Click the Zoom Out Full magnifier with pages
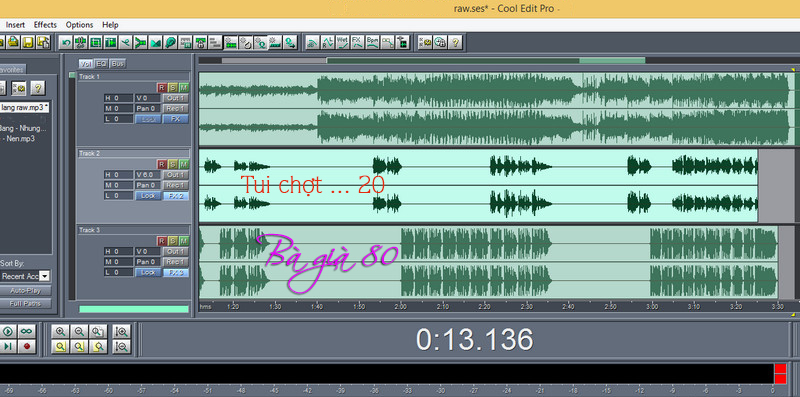Screen dimensions: 800x397 [x=98, y=332]
